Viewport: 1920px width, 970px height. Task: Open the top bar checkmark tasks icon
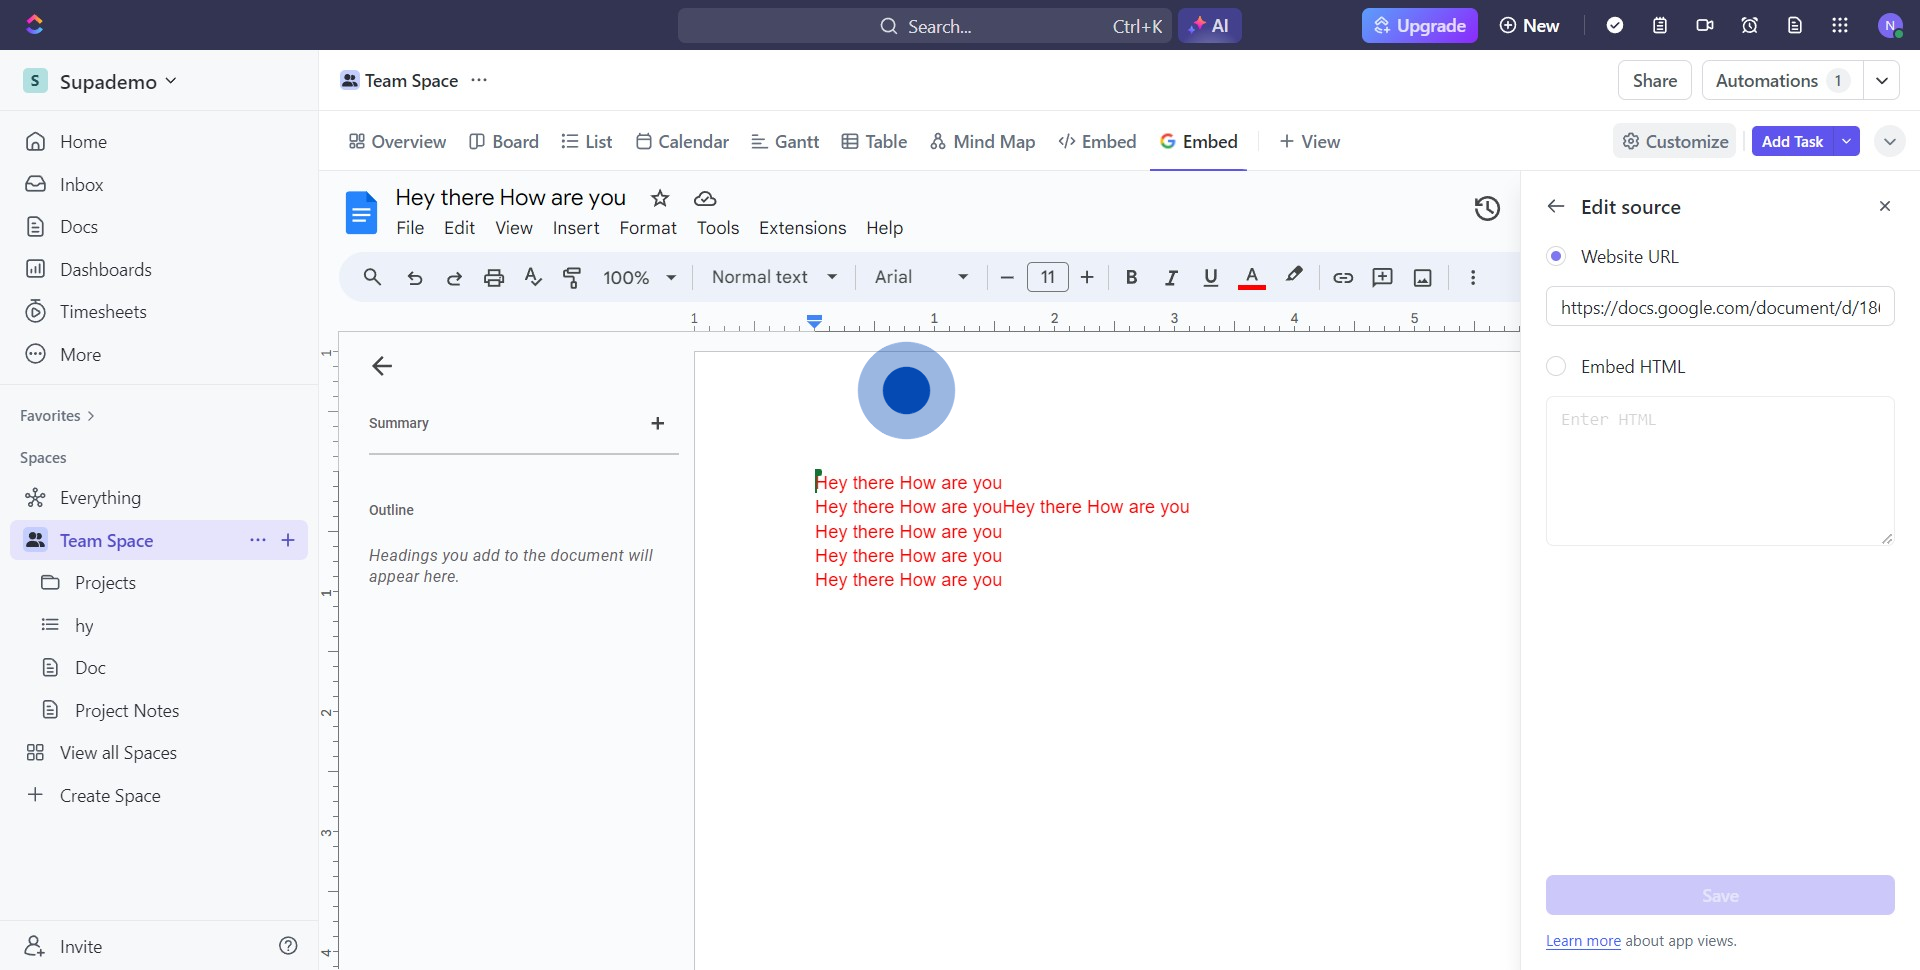click(x=1614, y=26)
